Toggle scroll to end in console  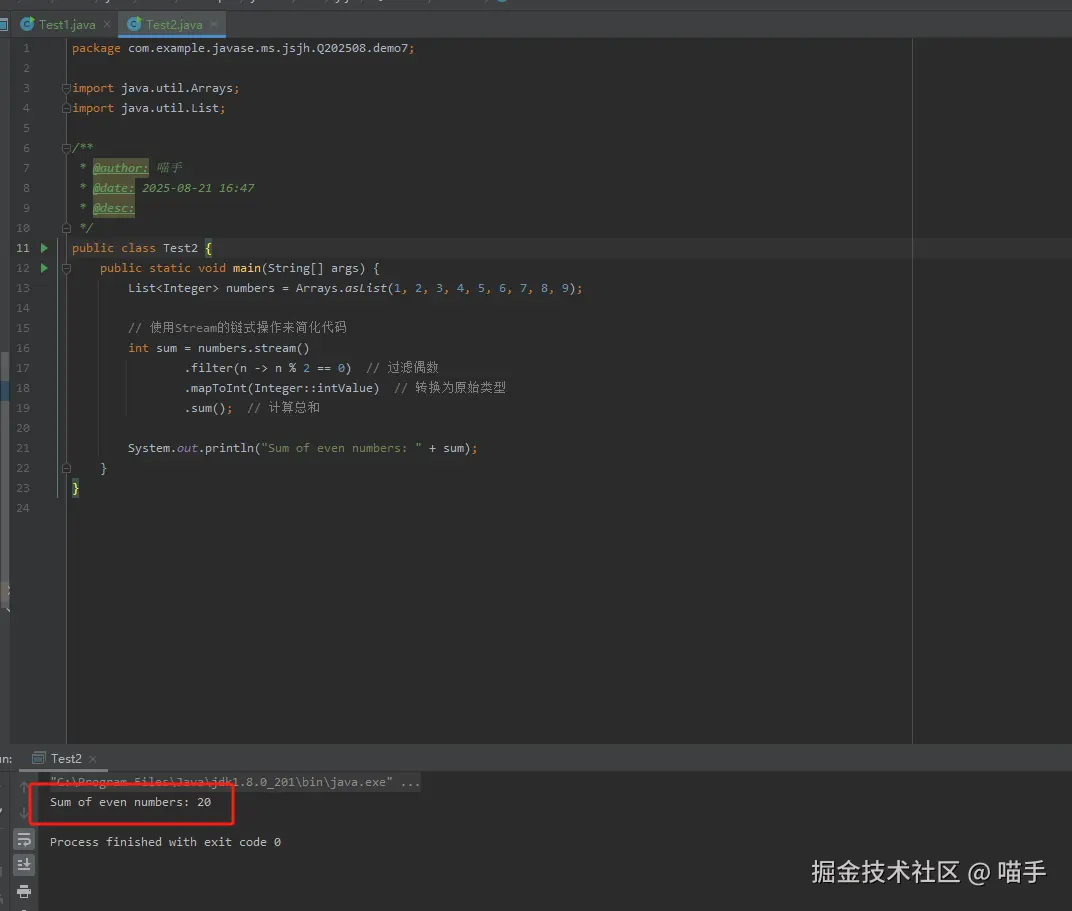click(24, 865)
